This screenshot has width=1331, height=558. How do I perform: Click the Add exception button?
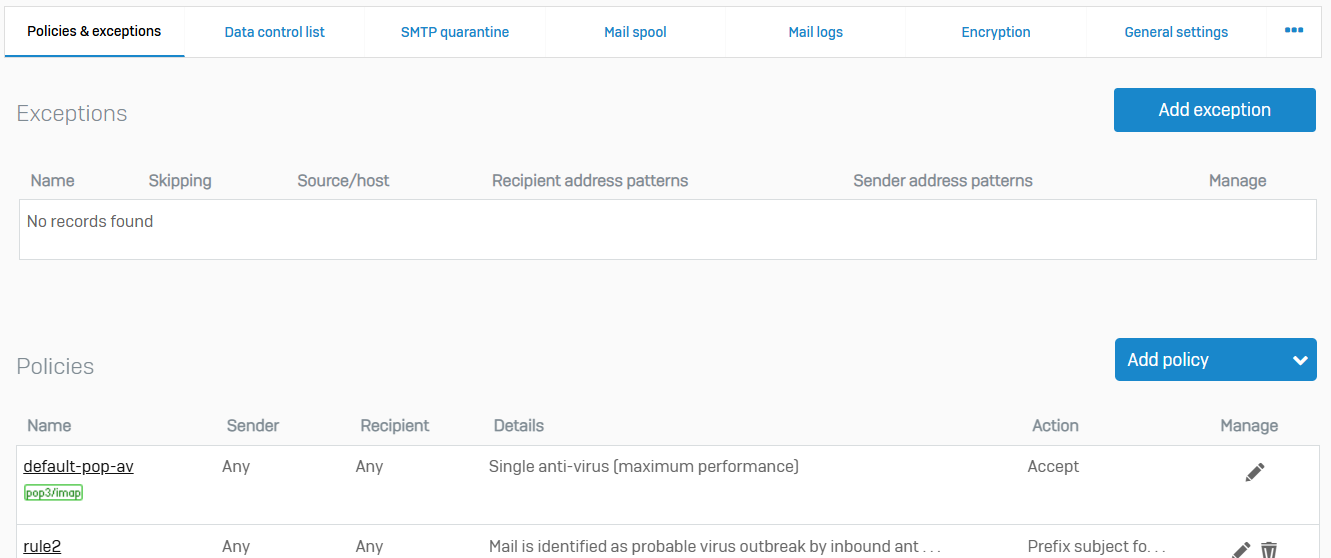point(1214,110)
